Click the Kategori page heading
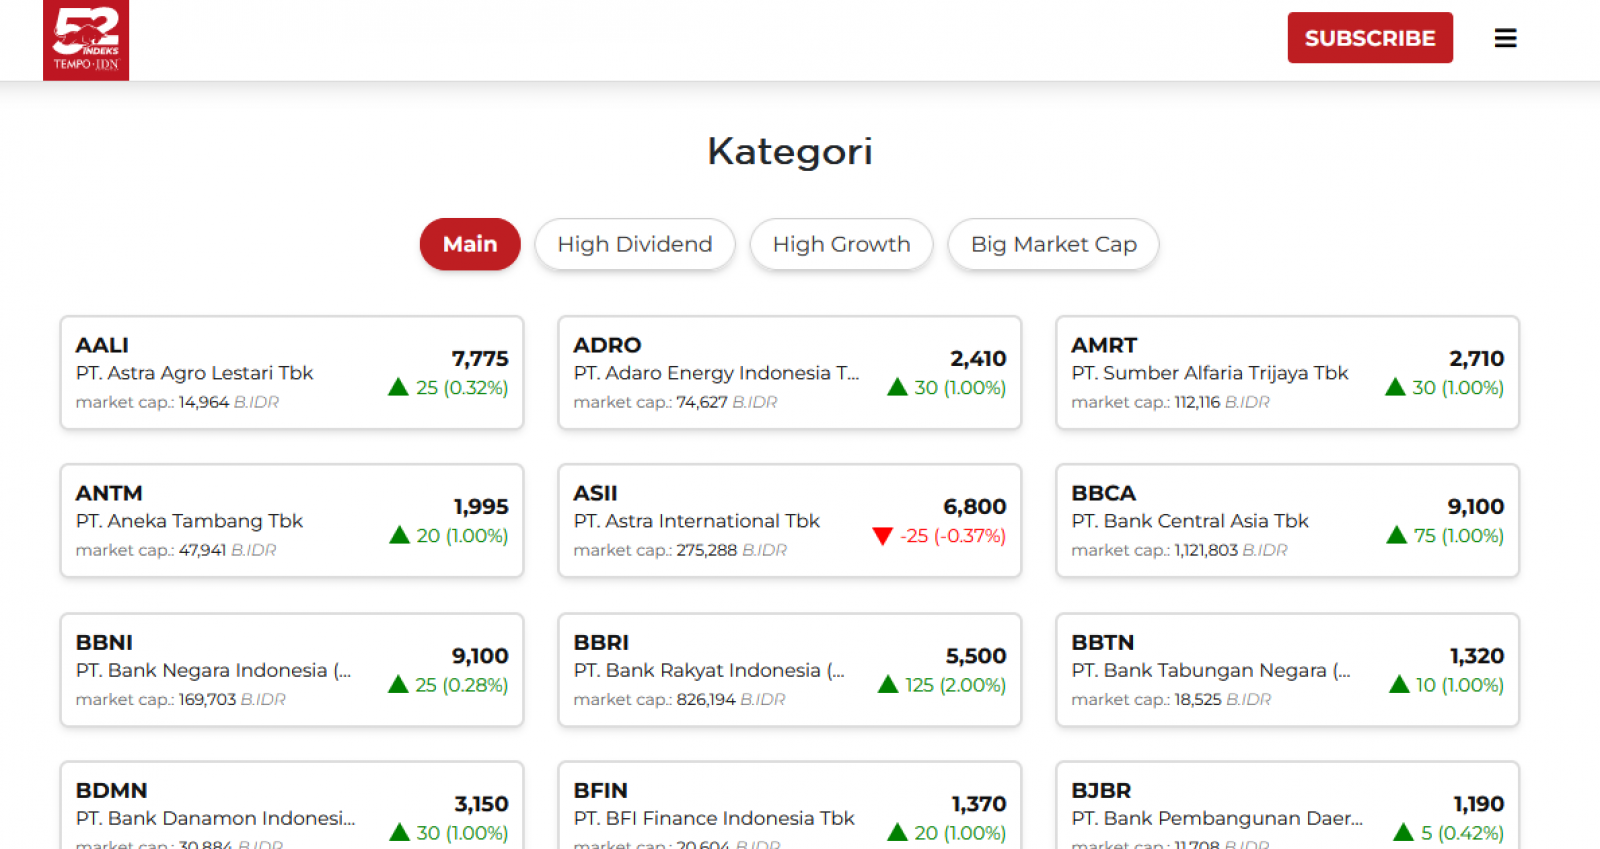 [790, 151]
